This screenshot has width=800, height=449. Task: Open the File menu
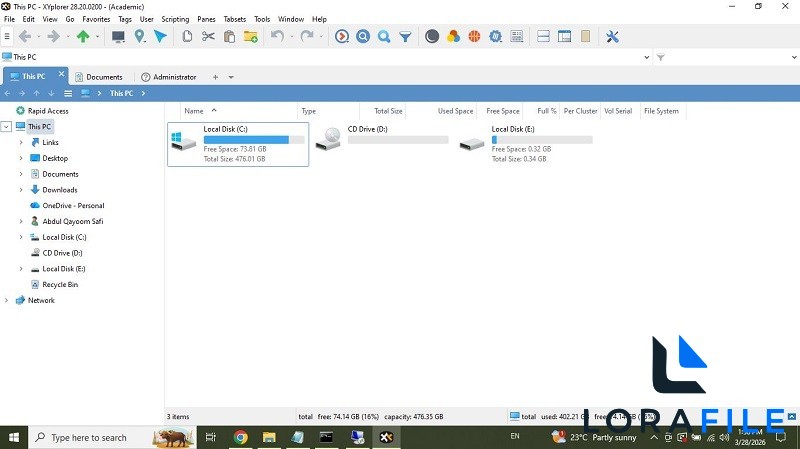click(x=9, y=19)
